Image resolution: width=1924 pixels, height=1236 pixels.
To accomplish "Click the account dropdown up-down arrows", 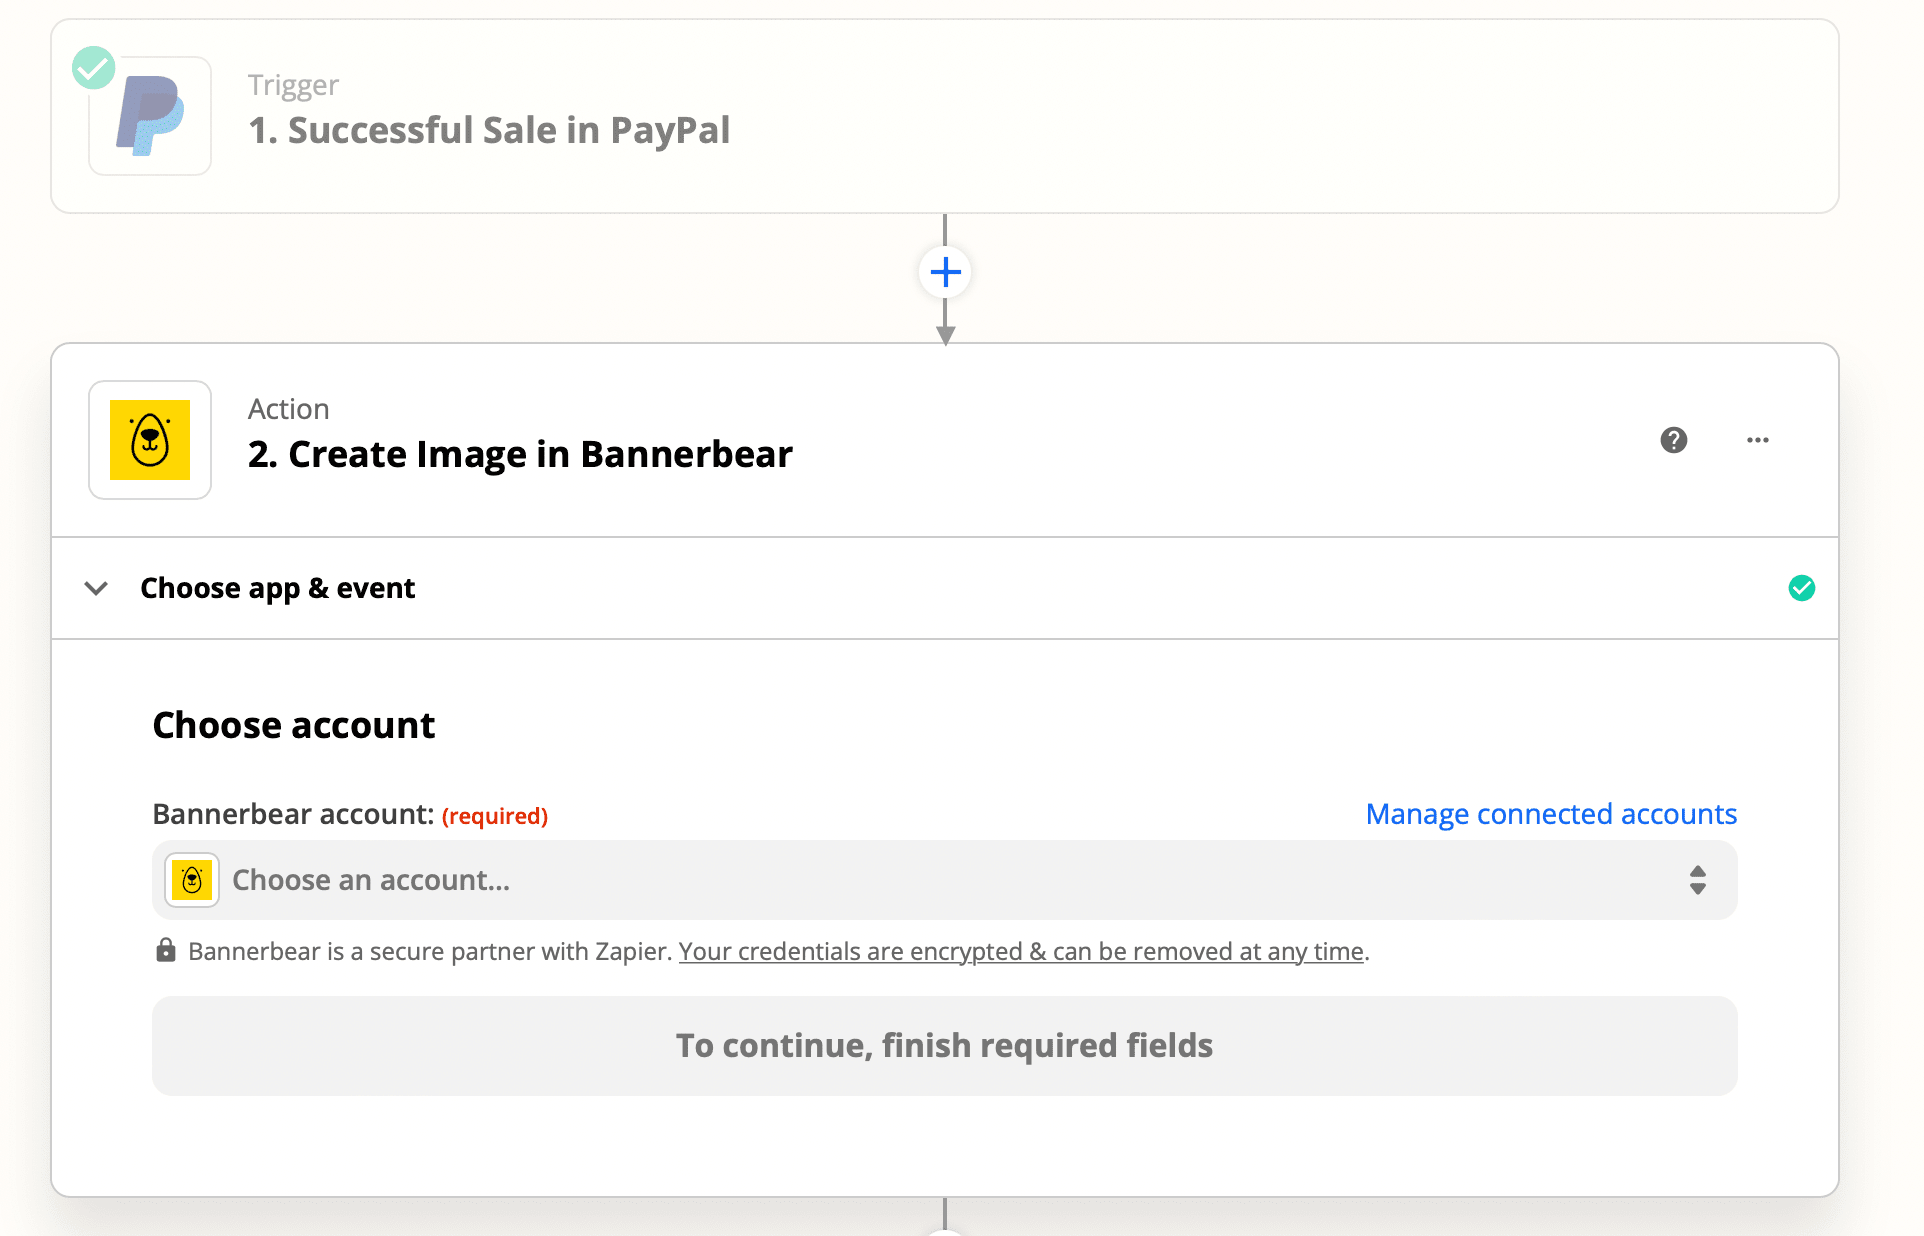I will pyautogui.click(x=1697, y=880).
